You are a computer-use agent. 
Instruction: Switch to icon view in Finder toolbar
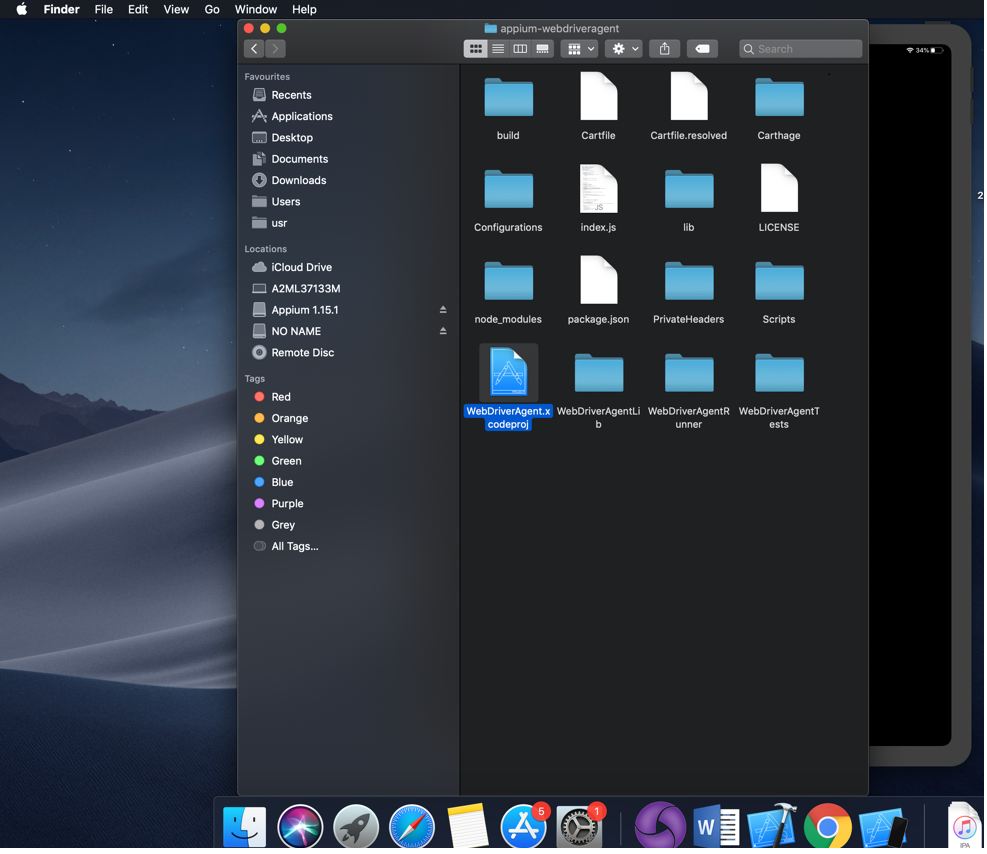pyautogui.click(x=476, y=48)
